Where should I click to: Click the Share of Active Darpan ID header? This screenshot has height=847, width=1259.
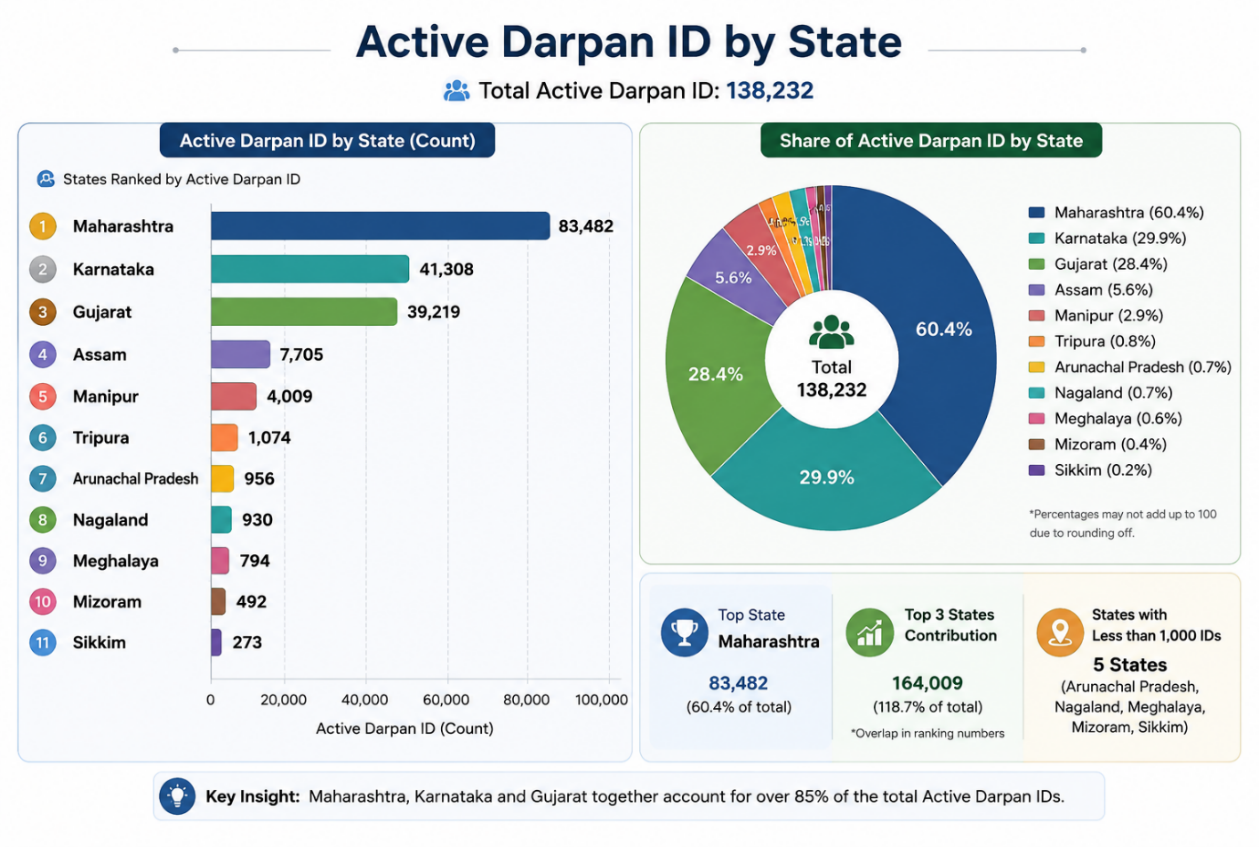931,141
